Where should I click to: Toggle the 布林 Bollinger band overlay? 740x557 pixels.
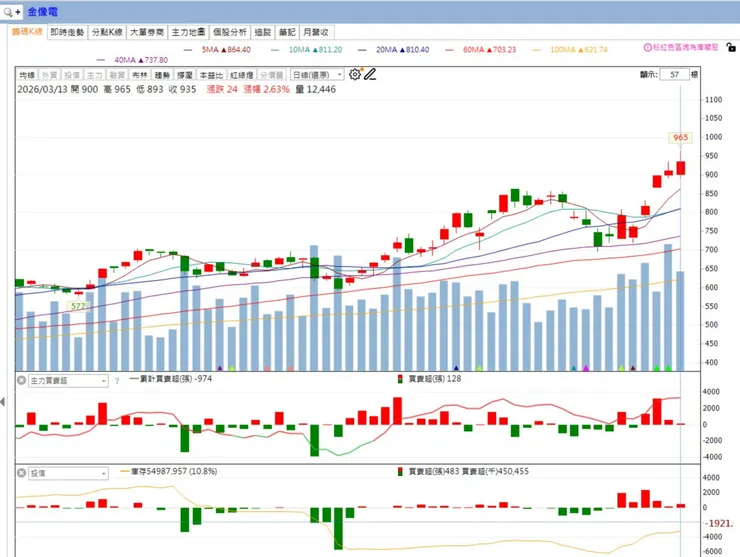coord(140,75)
